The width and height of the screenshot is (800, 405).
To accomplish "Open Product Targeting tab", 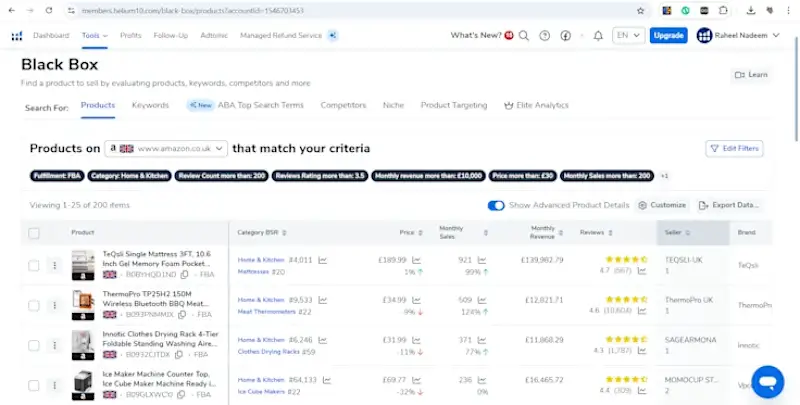I will [x=454, y=105].
